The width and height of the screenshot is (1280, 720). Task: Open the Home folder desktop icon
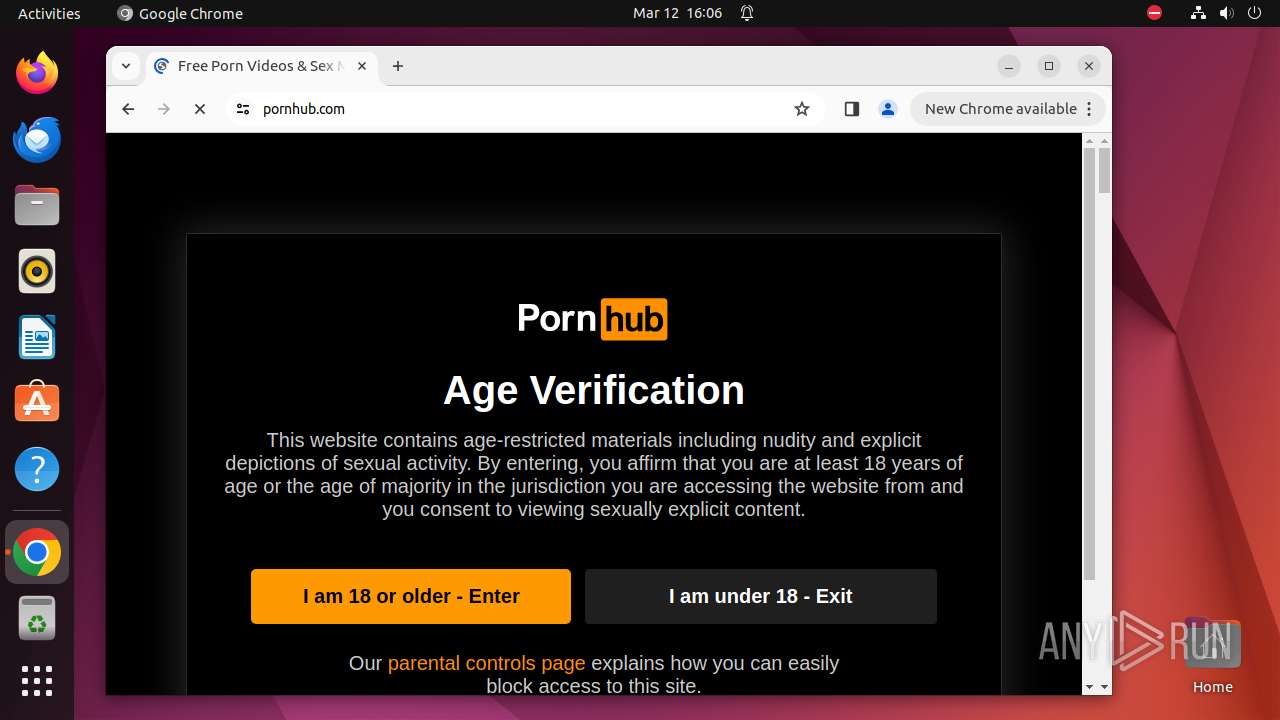[1212, 656]
